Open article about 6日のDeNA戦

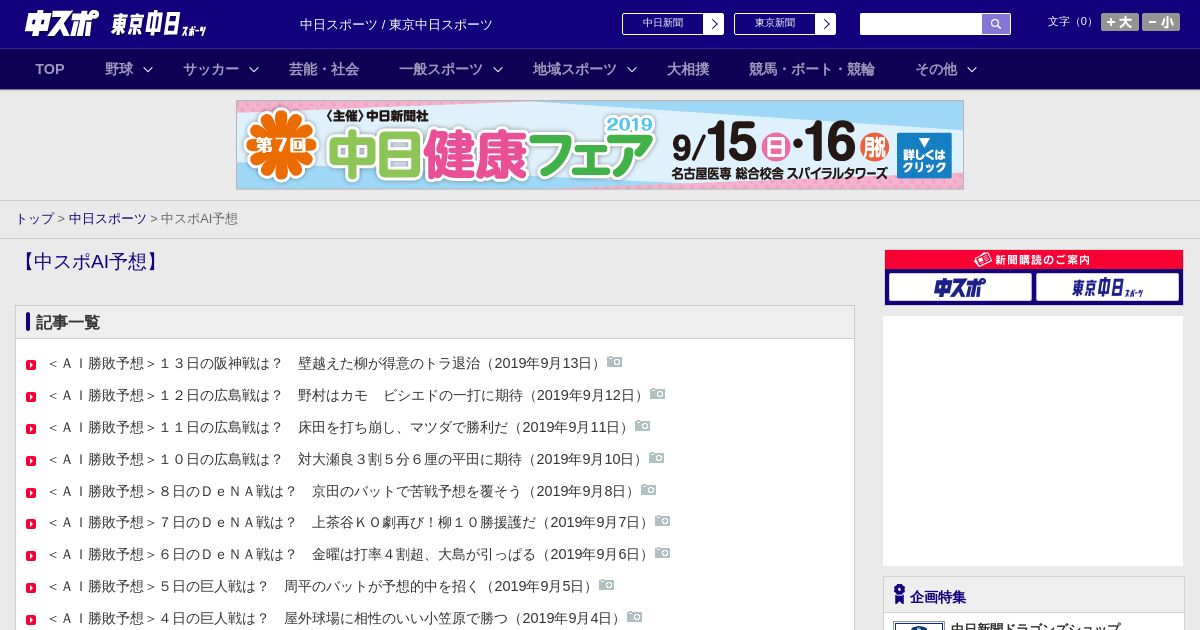point(350,554)
